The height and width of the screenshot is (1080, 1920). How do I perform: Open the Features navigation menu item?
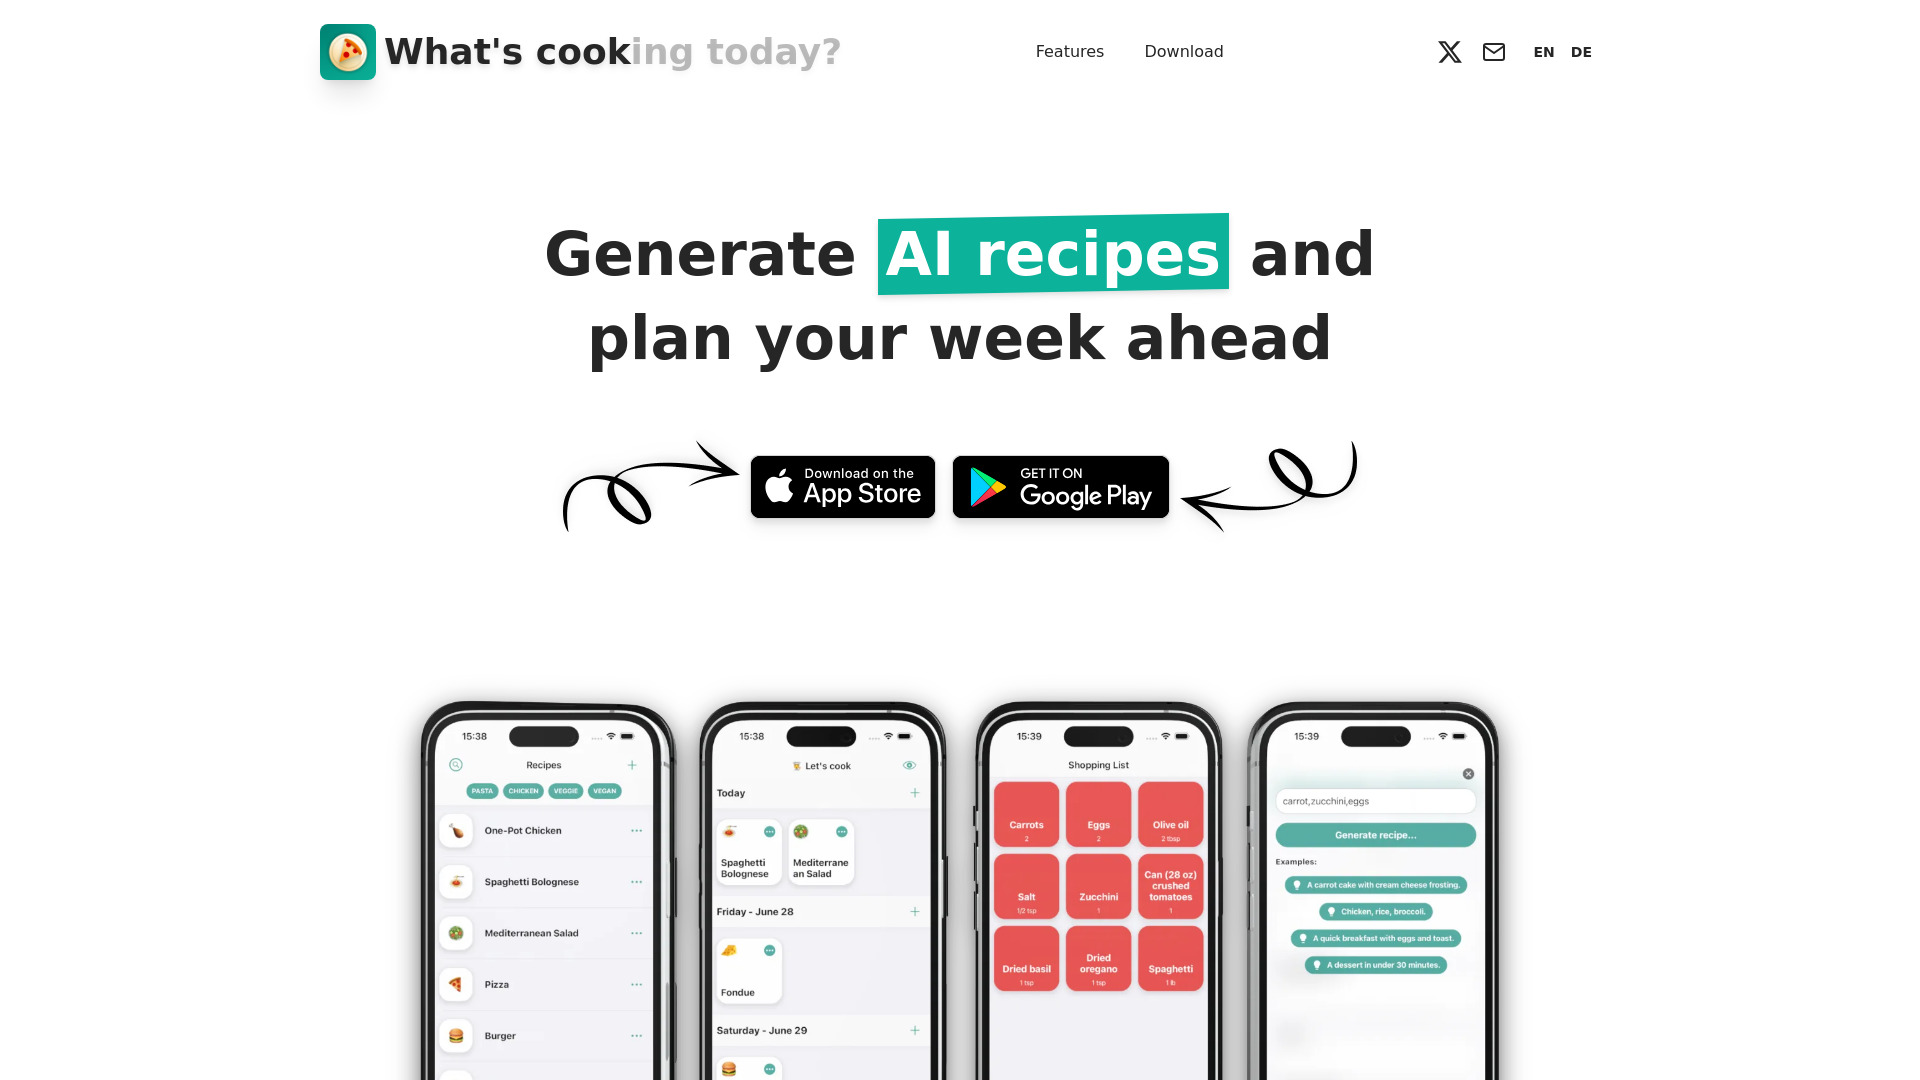coord(1069,51)
